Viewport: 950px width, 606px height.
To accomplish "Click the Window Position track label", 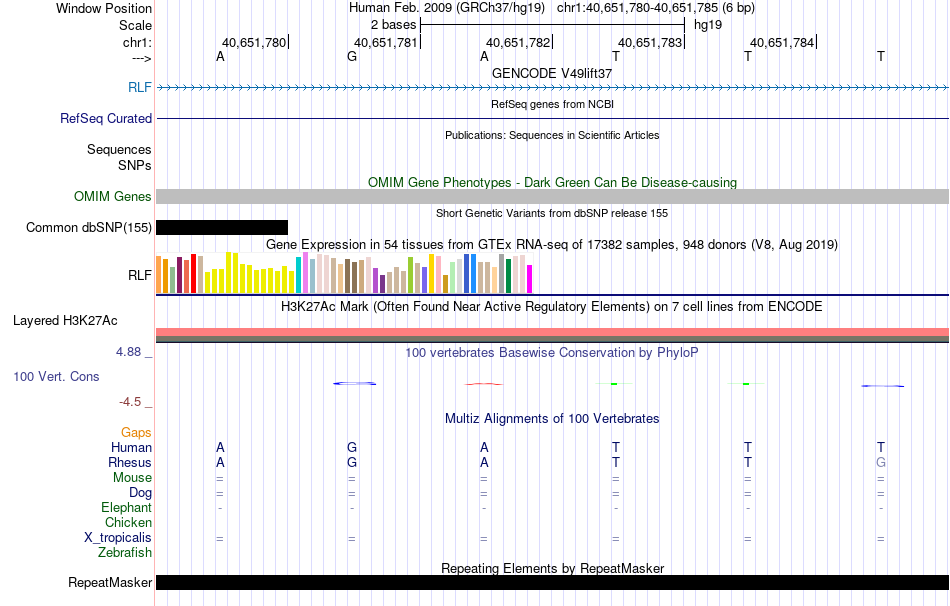I will 104,8.
